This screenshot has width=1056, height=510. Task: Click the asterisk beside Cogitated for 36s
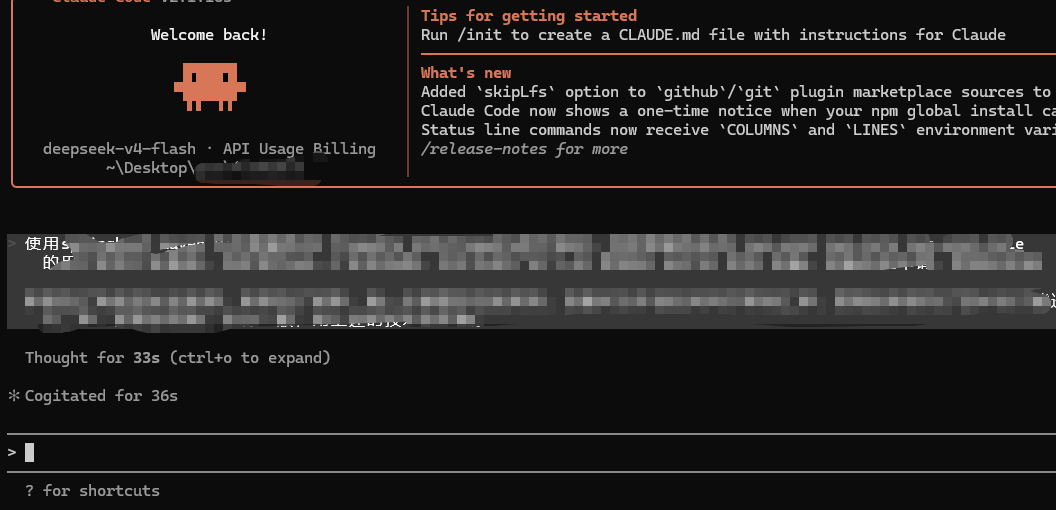pos(13,396)
